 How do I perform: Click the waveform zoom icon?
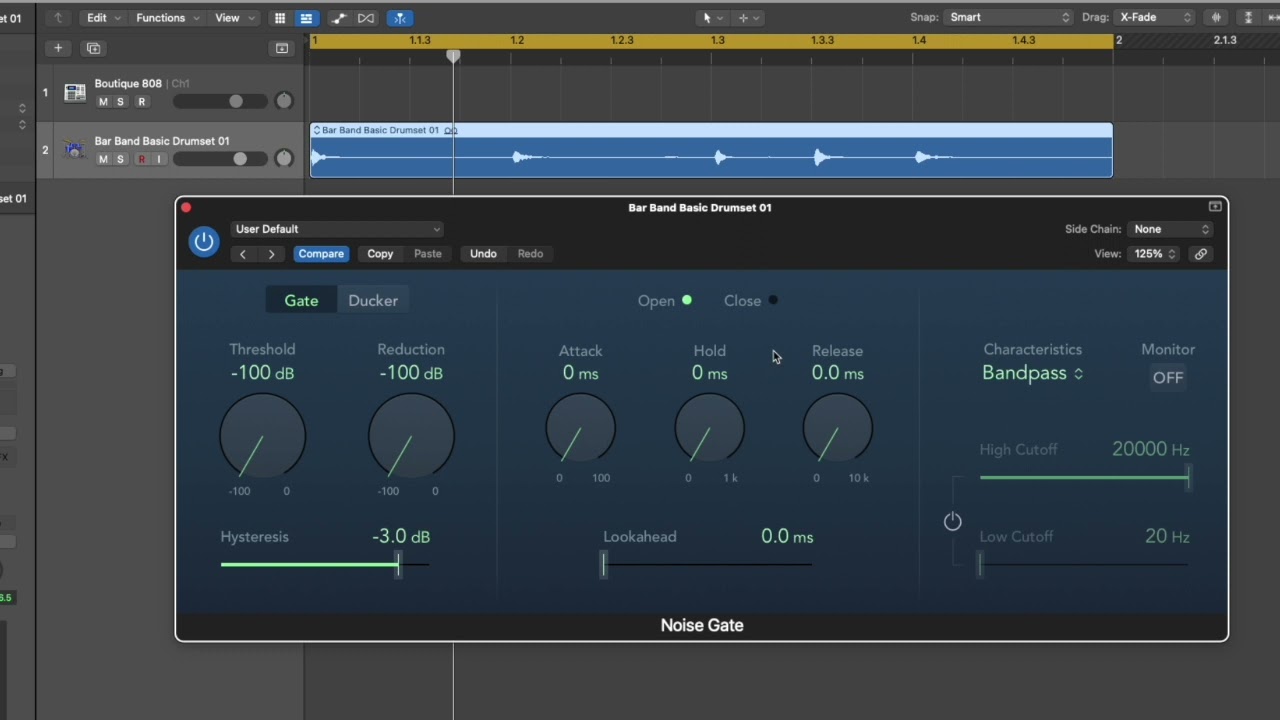[x=1217, y=18]
